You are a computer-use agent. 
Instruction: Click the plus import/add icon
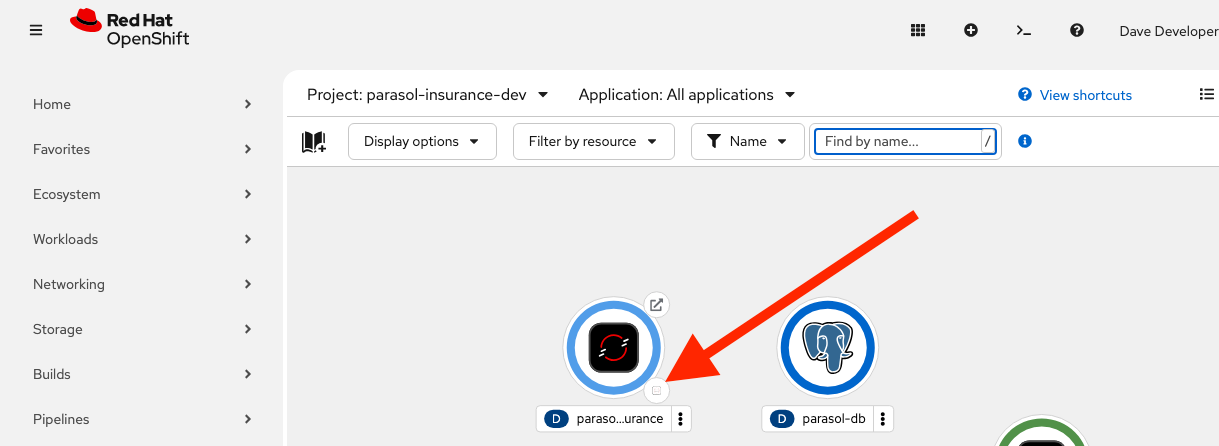pyautogui.click(x=970, y=30)
